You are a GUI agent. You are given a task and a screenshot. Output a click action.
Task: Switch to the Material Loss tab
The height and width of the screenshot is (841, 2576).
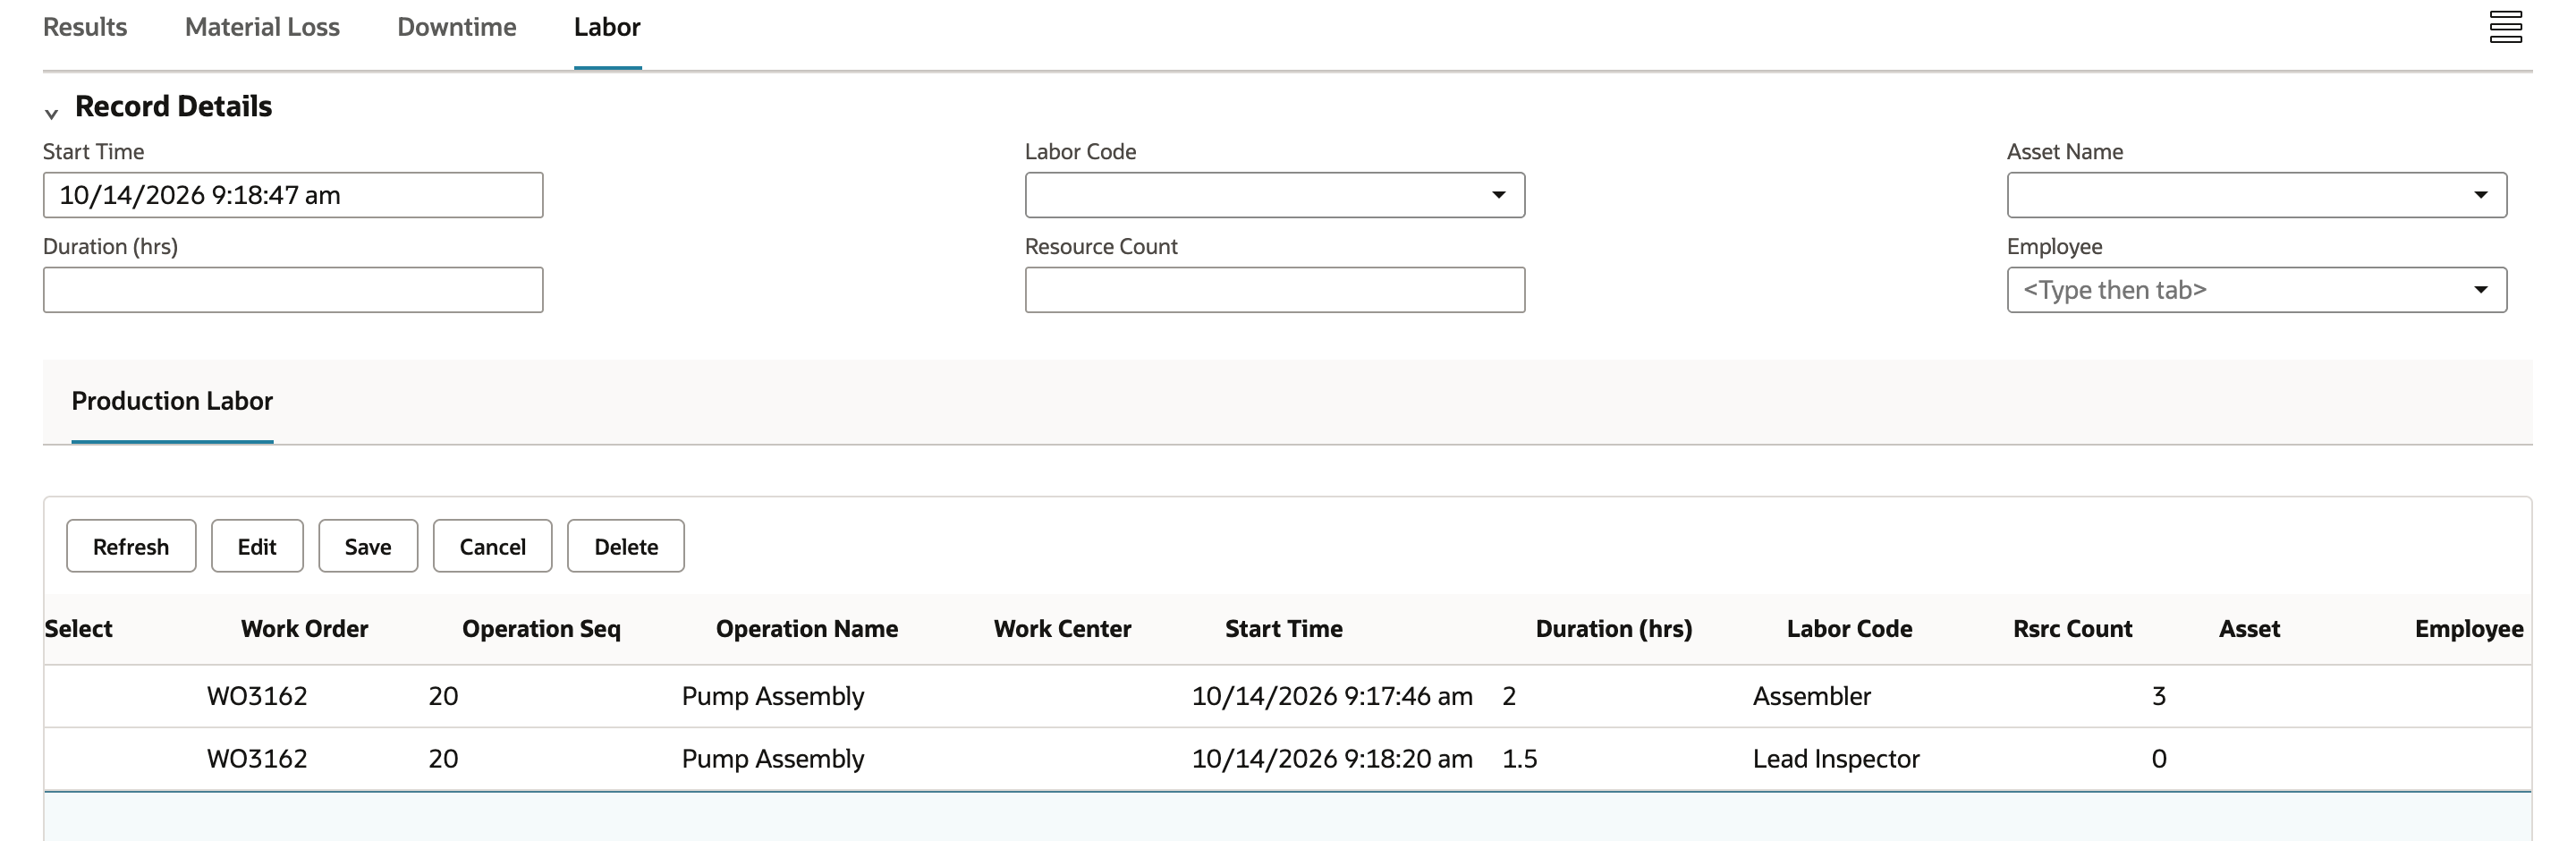262,27
